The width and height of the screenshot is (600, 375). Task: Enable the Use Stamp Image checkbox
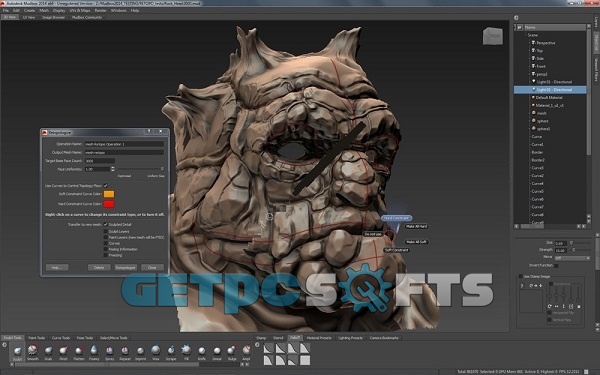tap(520, 276)
